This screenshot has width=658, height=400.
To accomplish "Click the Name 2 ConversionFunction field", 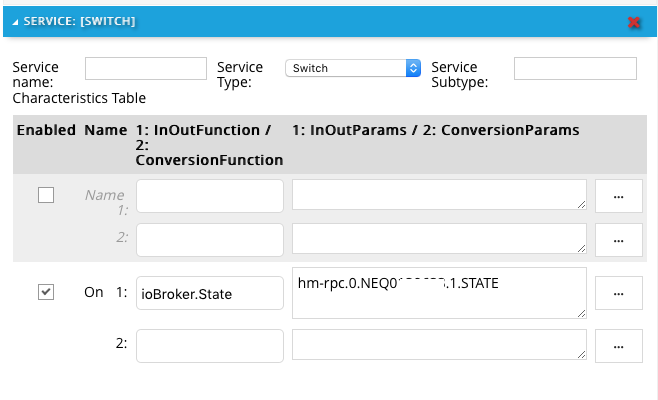I will pyautogui.click(x=210, y=240).
